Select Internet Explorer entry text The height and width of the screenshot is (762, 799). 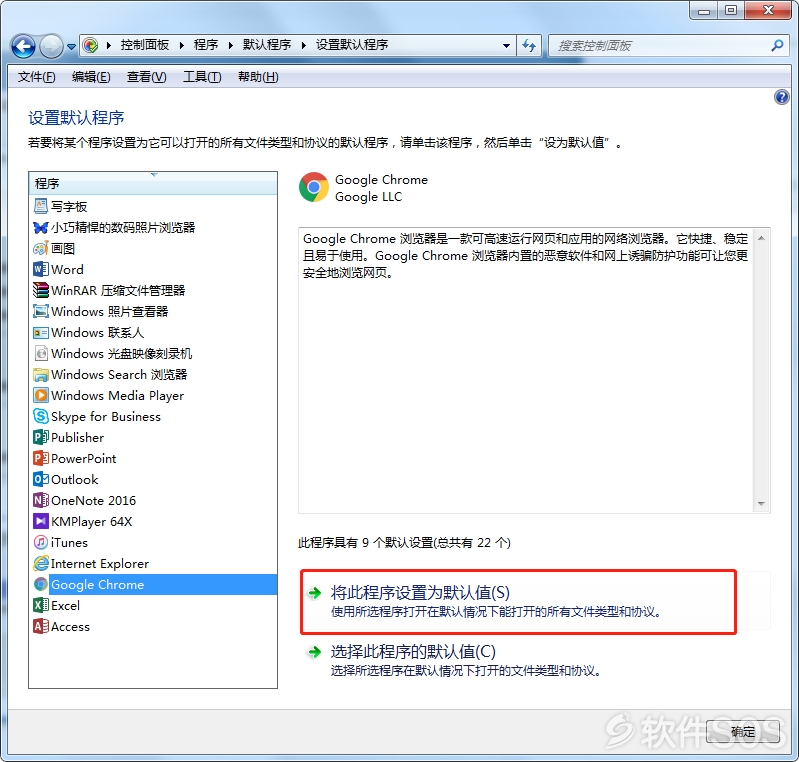point(100,563)
